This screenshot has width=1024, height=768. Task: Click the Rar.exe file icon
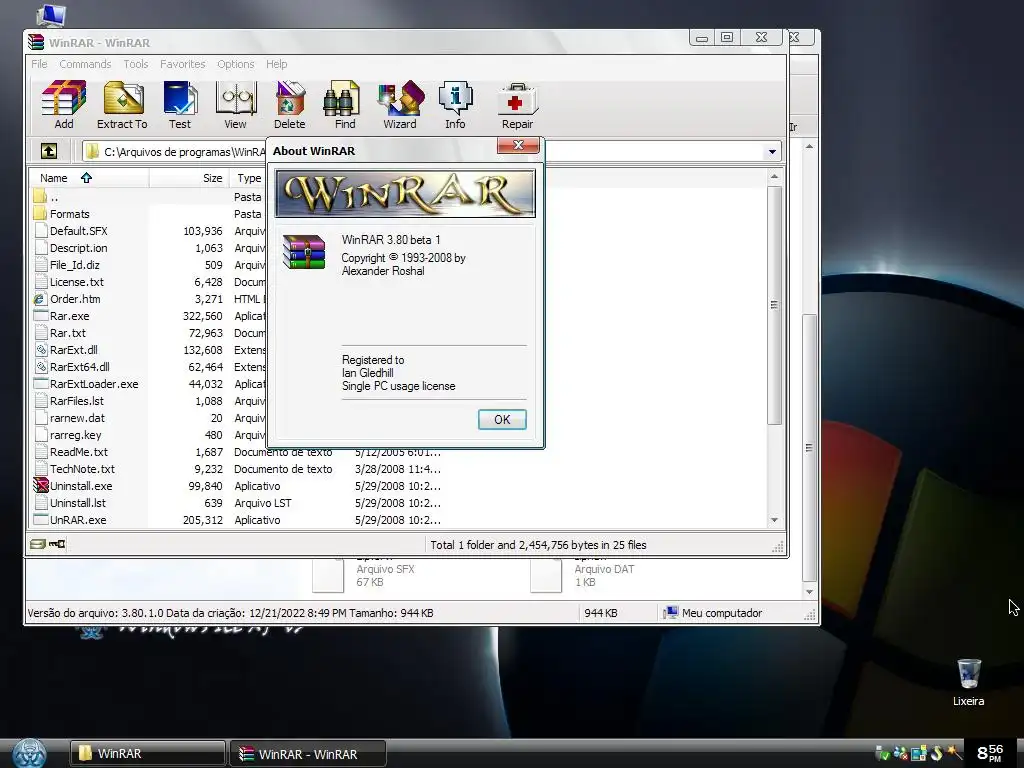40,315
